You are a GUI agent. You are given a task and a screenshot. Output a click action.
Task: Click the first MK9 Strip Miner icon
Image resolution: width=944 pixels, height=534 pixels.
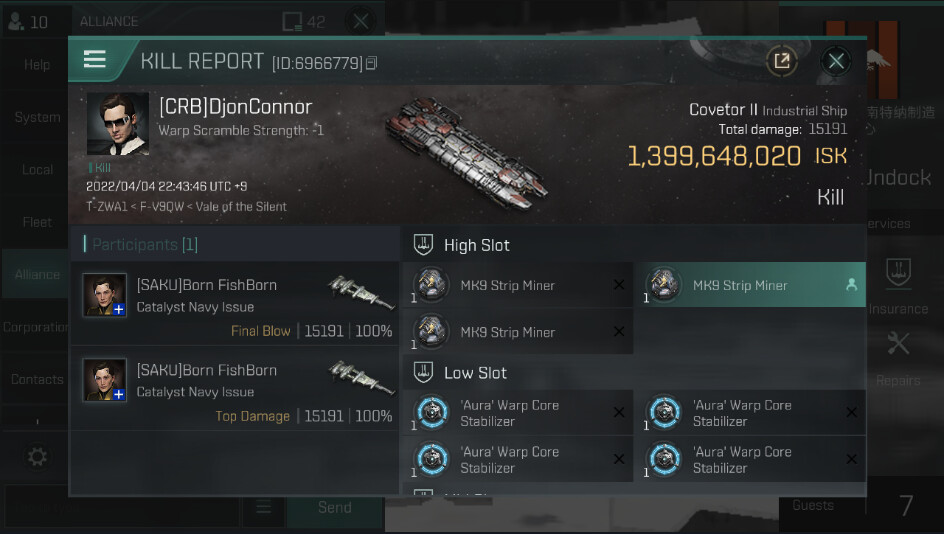tap(431, 284)
